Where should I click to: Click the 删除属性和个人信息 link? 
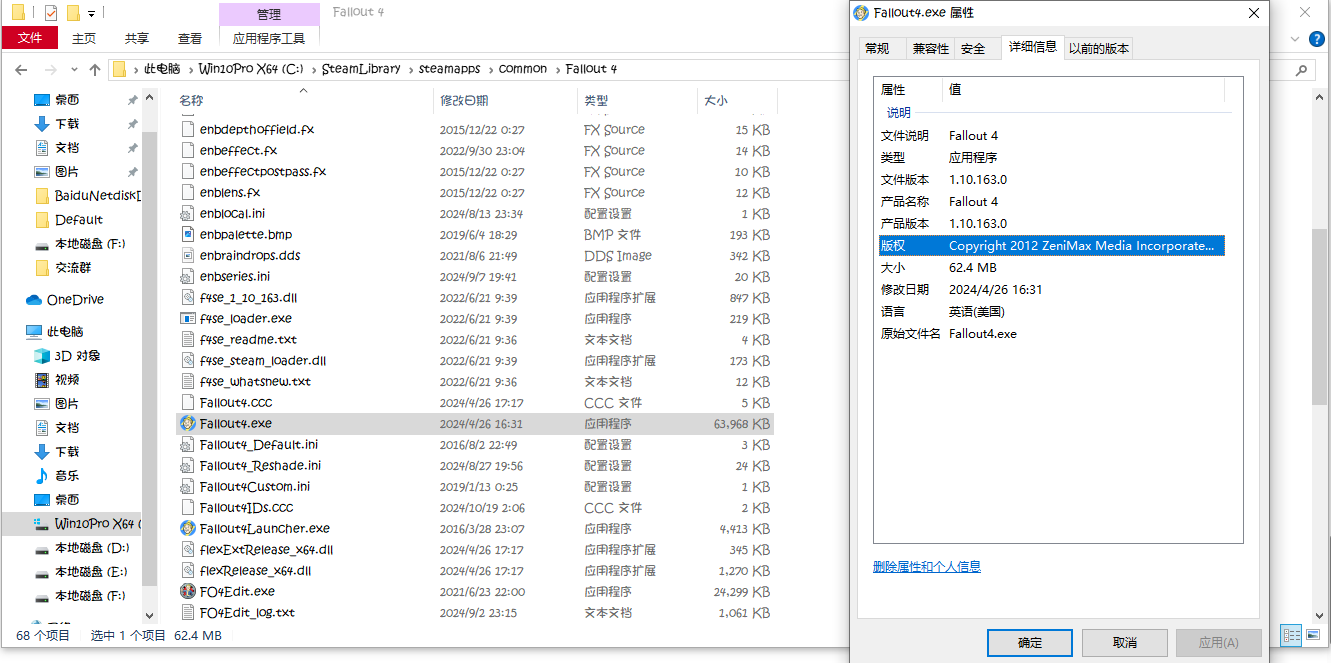click(926, 567)
